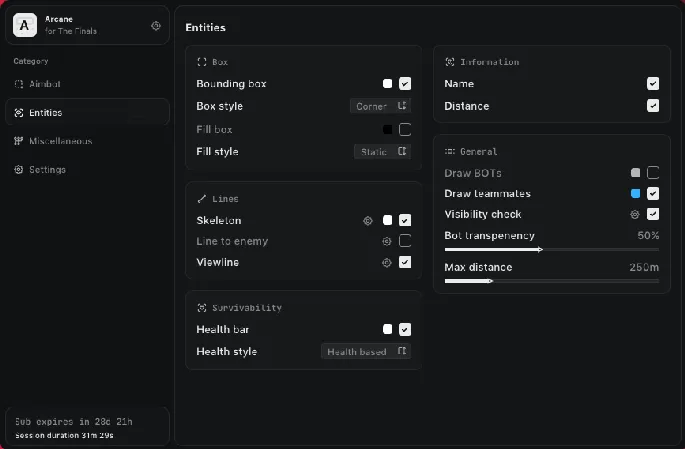Click the keybind icon next to Viewline
The image size is (685, 449).
click(386, 262)
